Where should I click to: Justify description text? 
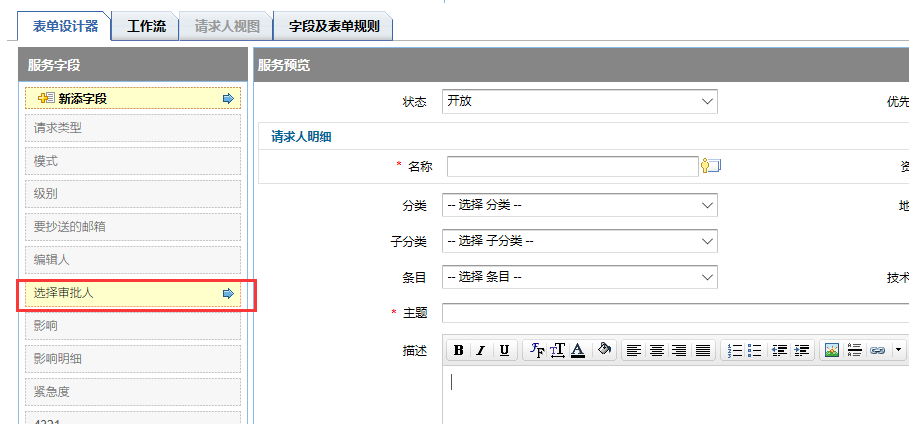coord(703,350)
